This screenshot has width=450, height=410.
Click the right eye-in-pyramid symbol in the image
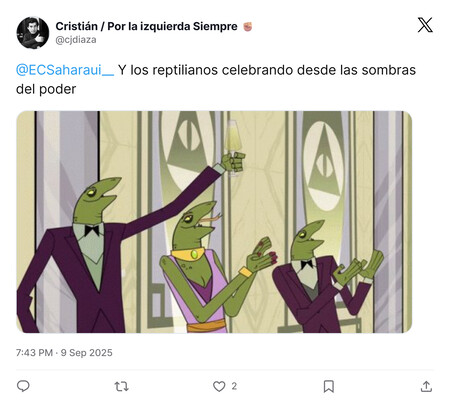click(x=324, y=166)
